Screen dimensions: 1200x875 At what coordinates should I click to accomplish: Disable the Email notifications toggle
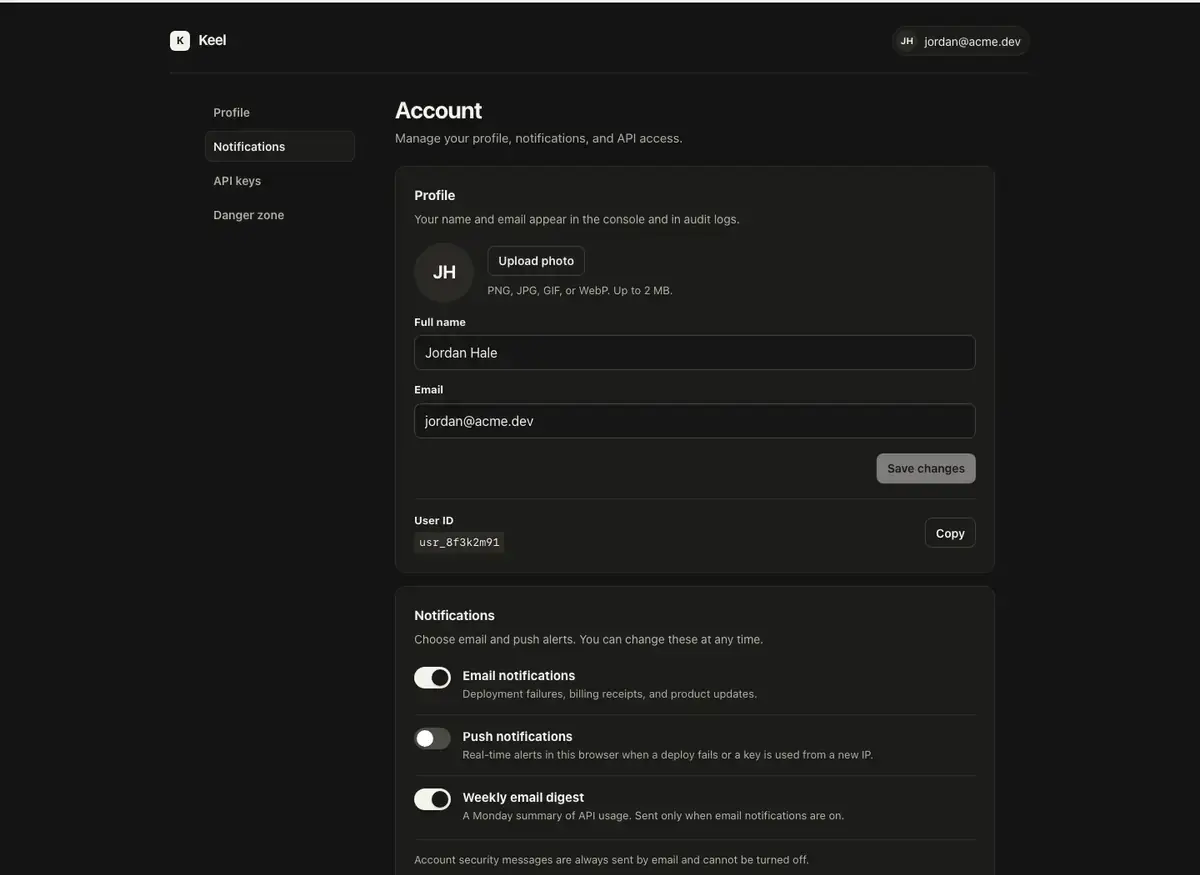click(433, 678)
